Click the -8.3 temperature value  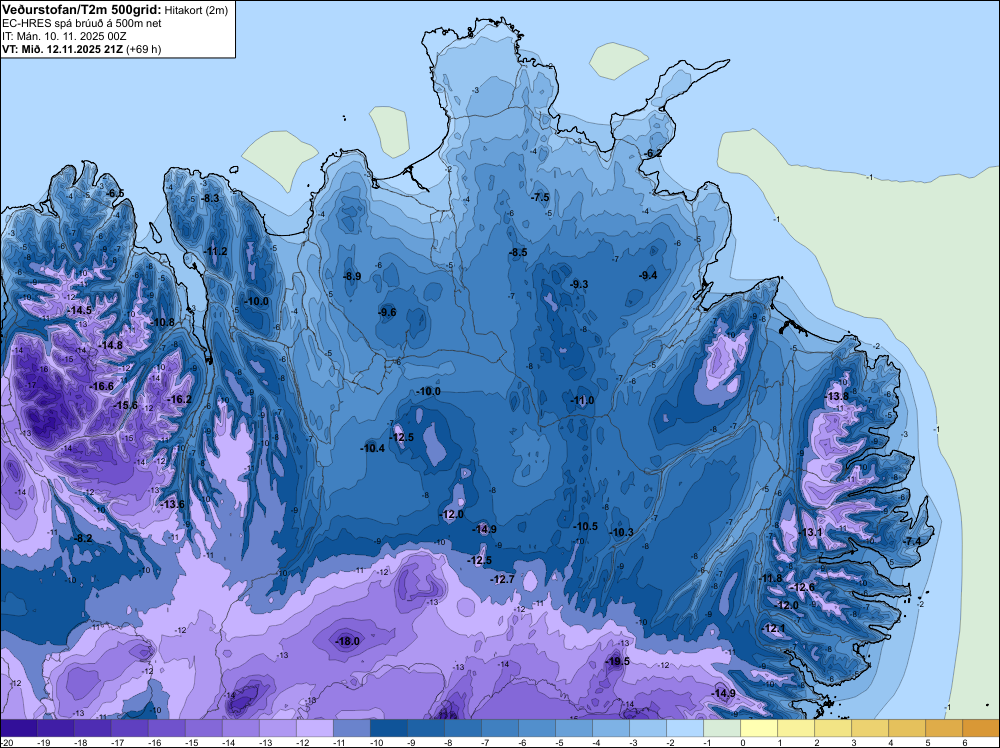[x=210, y=199]
